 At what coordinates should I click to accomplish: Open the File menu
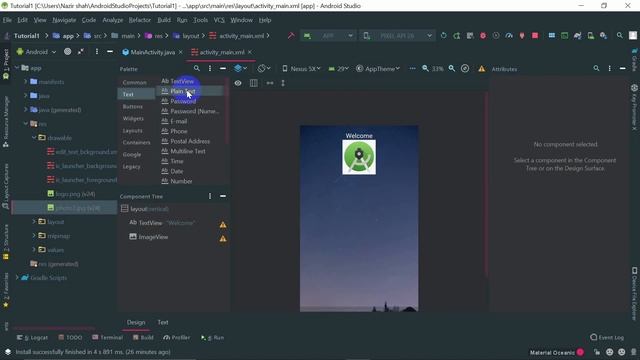coord(7,20)
